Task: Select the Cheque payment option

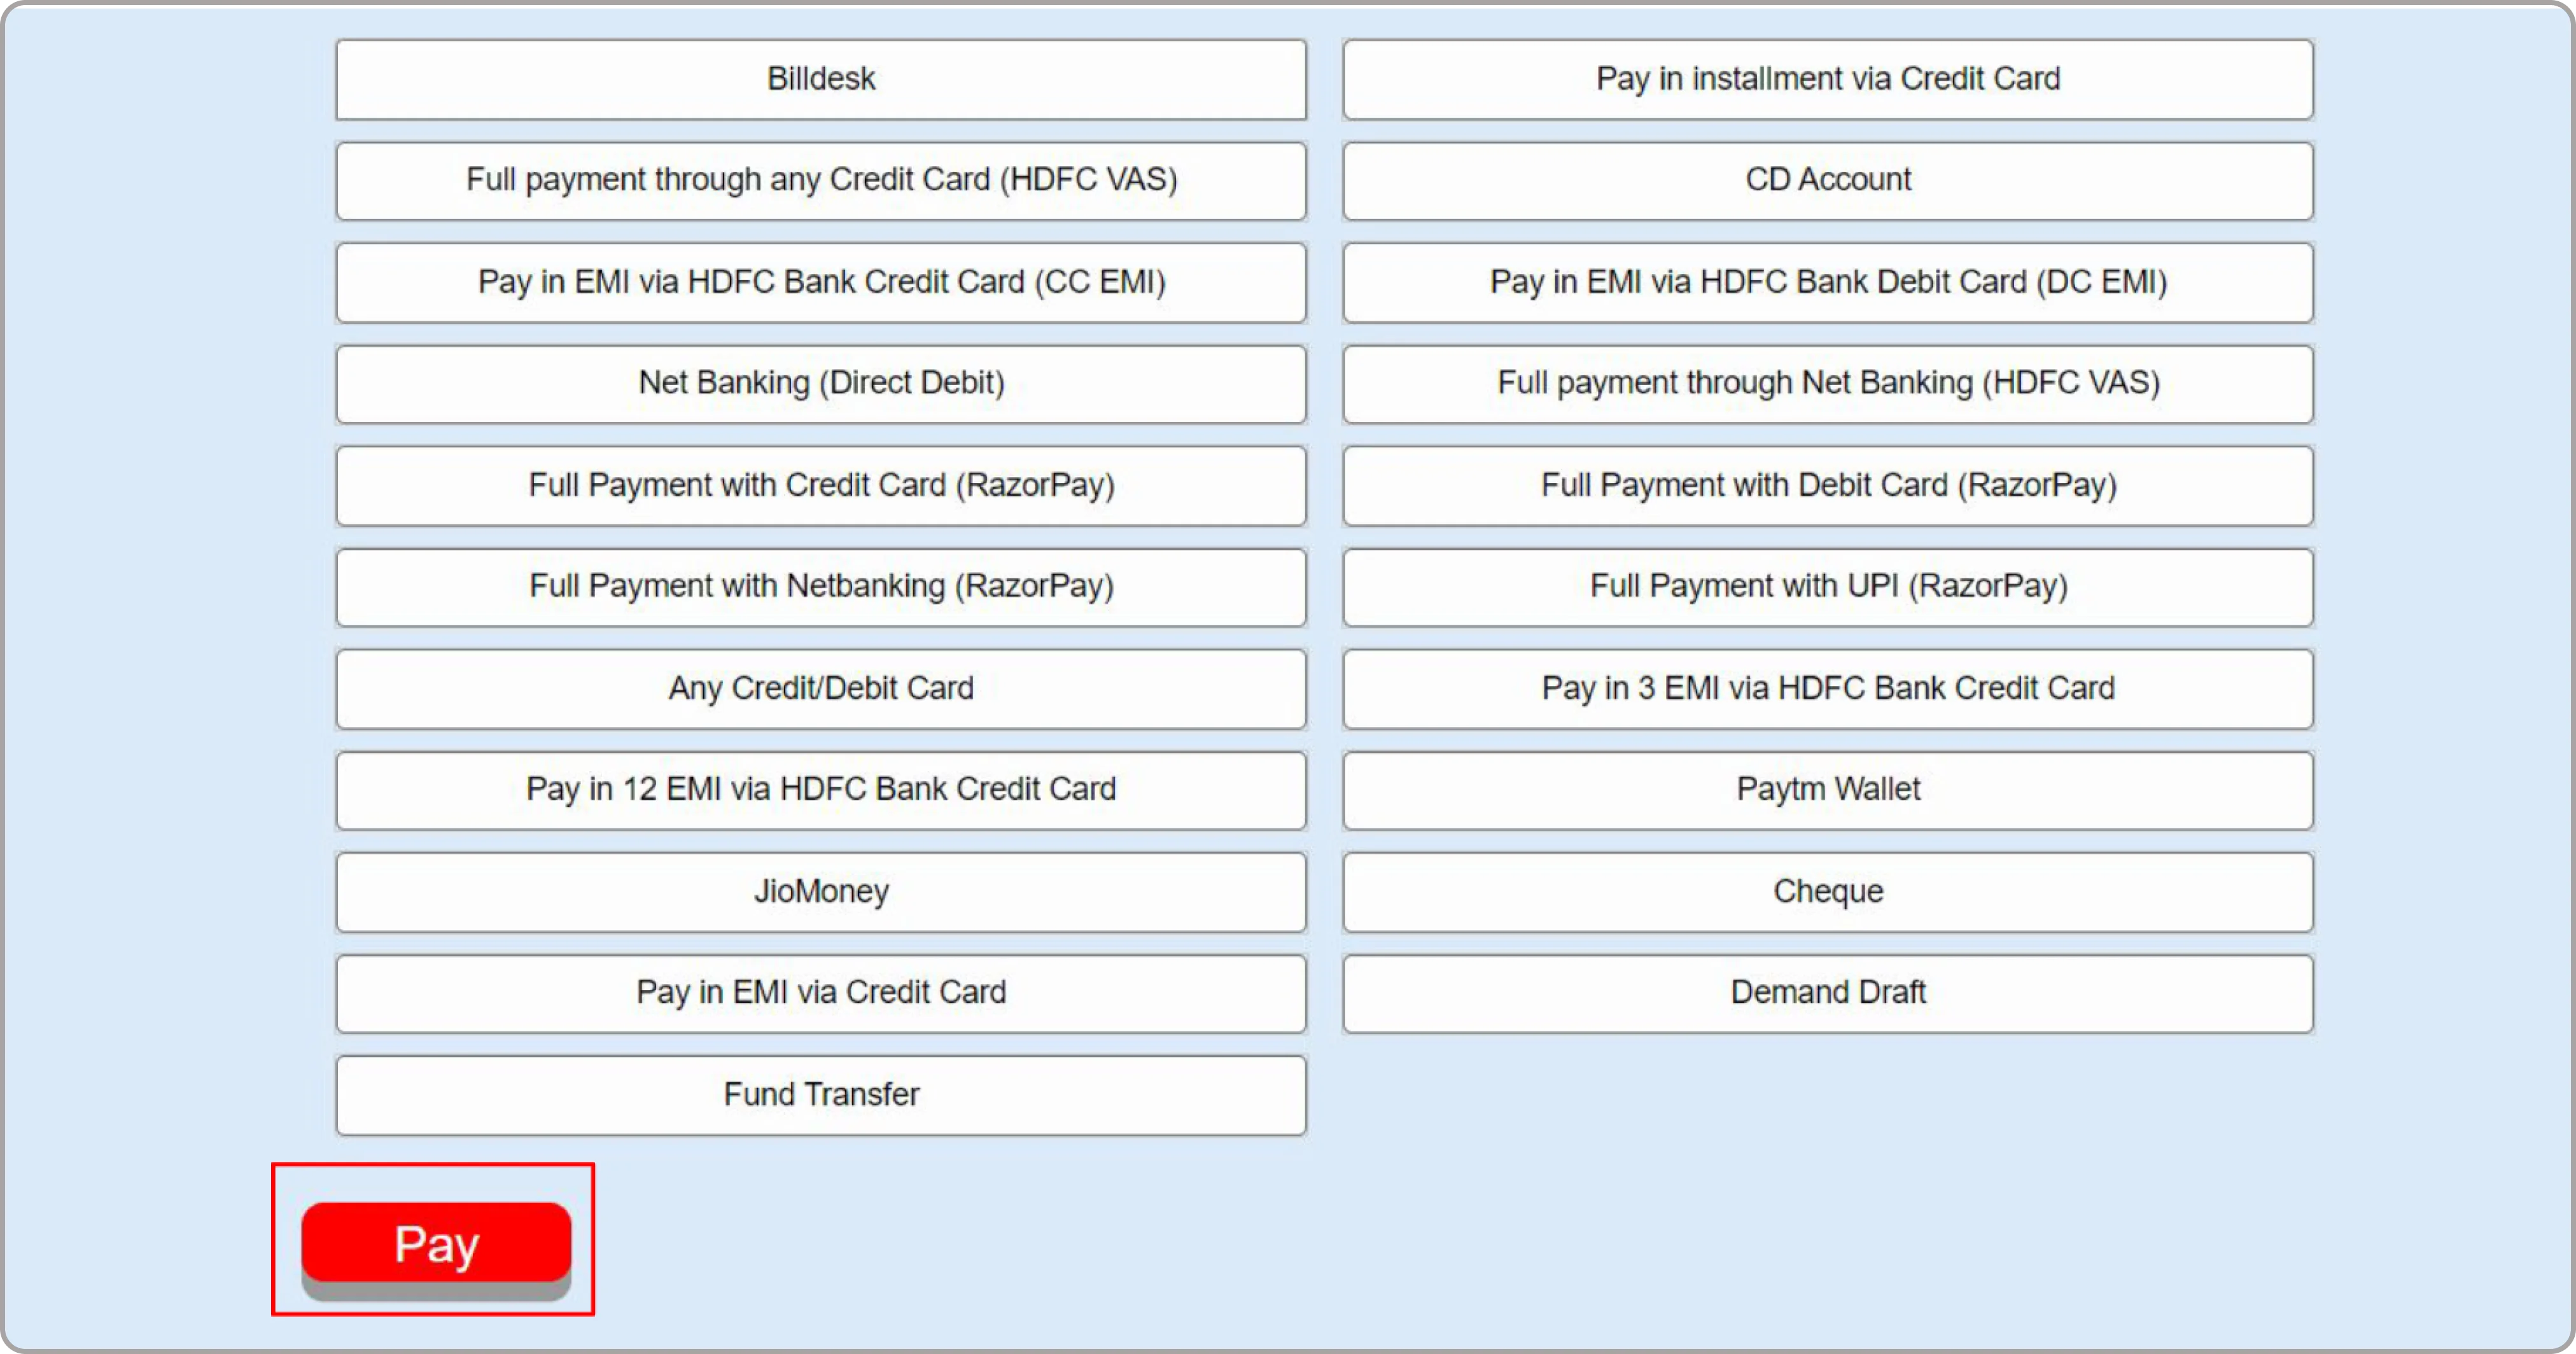Action: 1828,892
